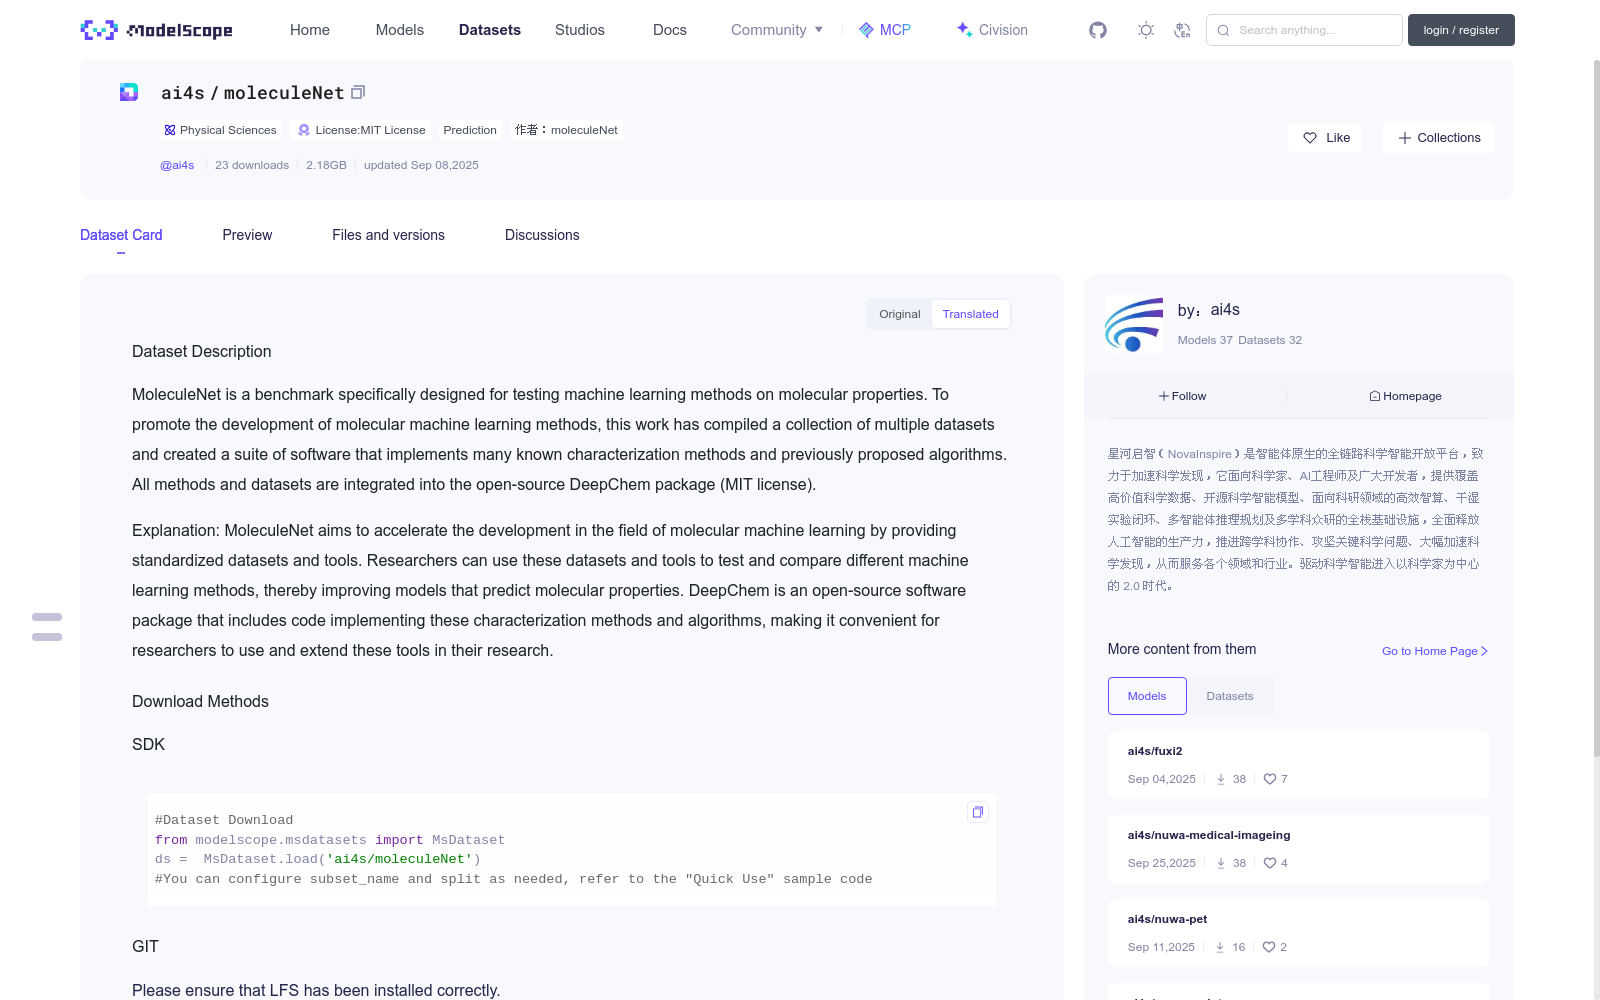This screenshot has width=1600, height=1000.
Task: Click the Search anything input field
Action: [1304, 30]
